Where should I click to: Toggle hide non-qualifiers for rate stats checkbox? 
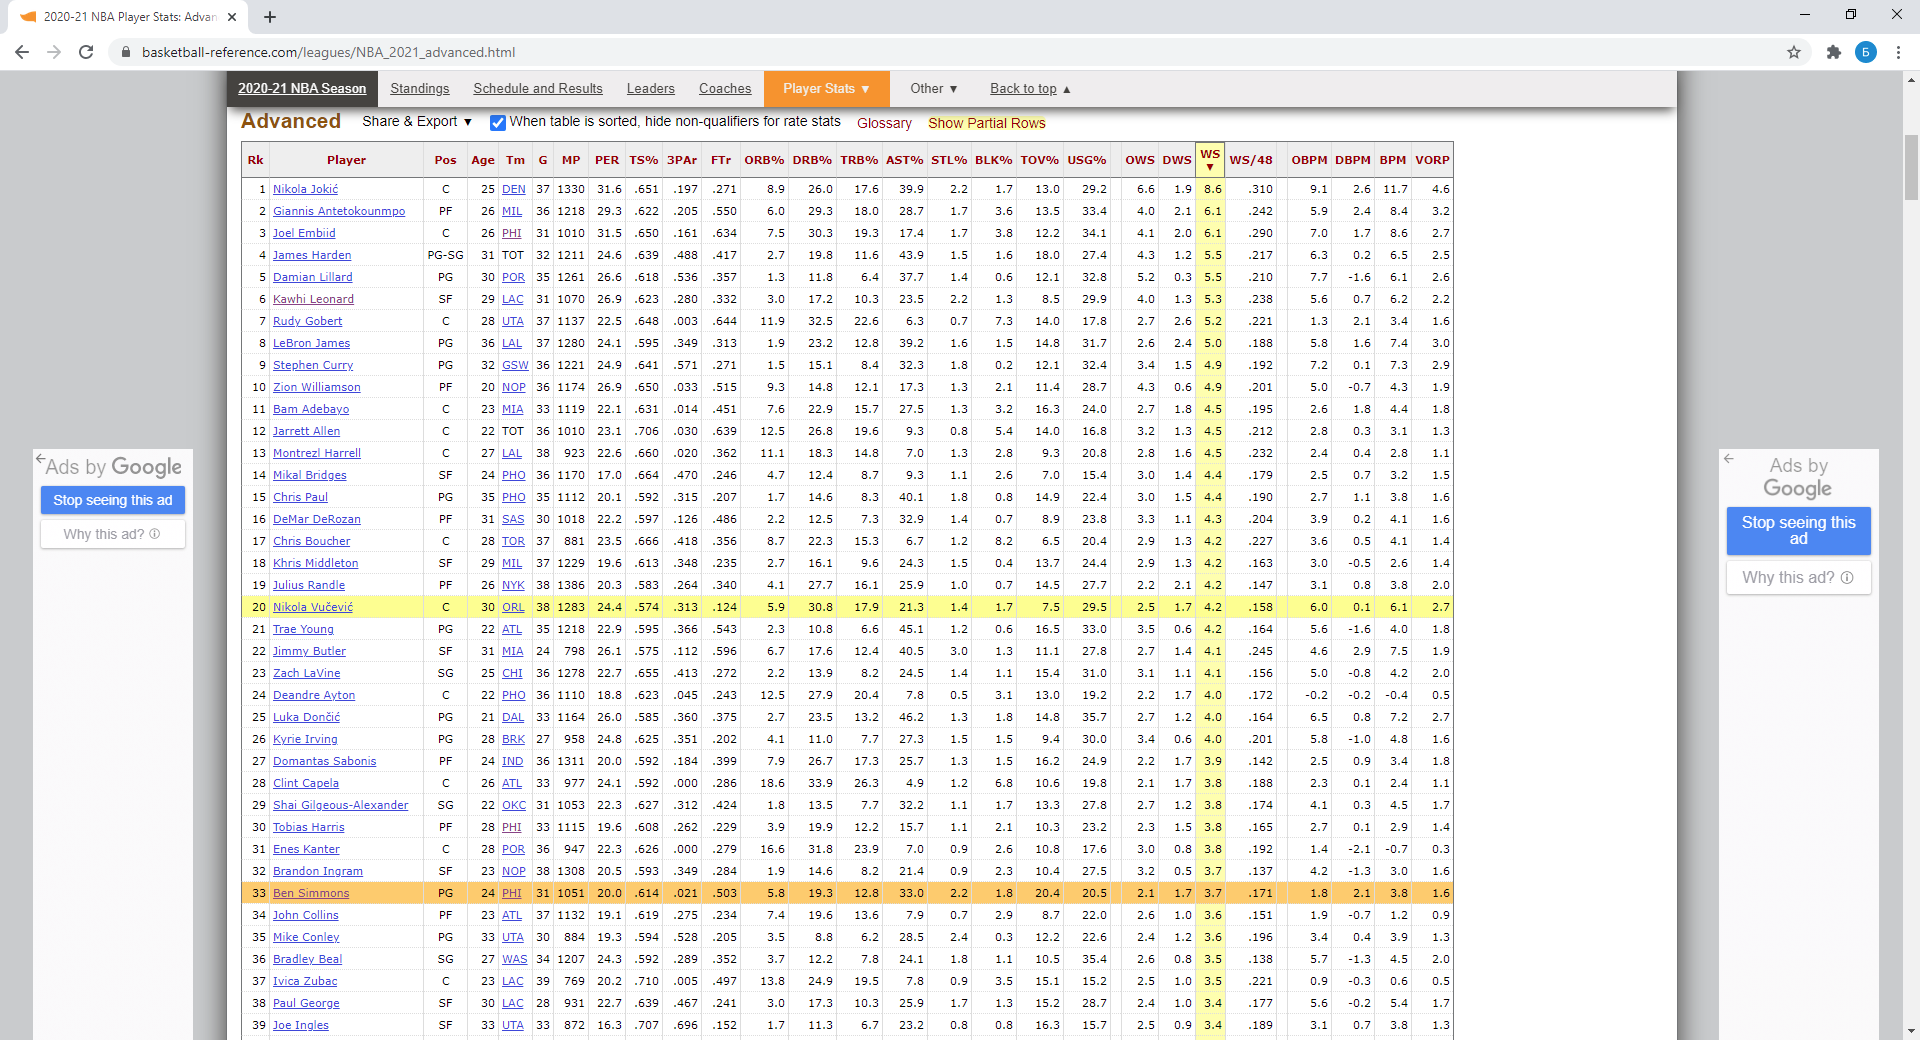click(x=497, y=123)
